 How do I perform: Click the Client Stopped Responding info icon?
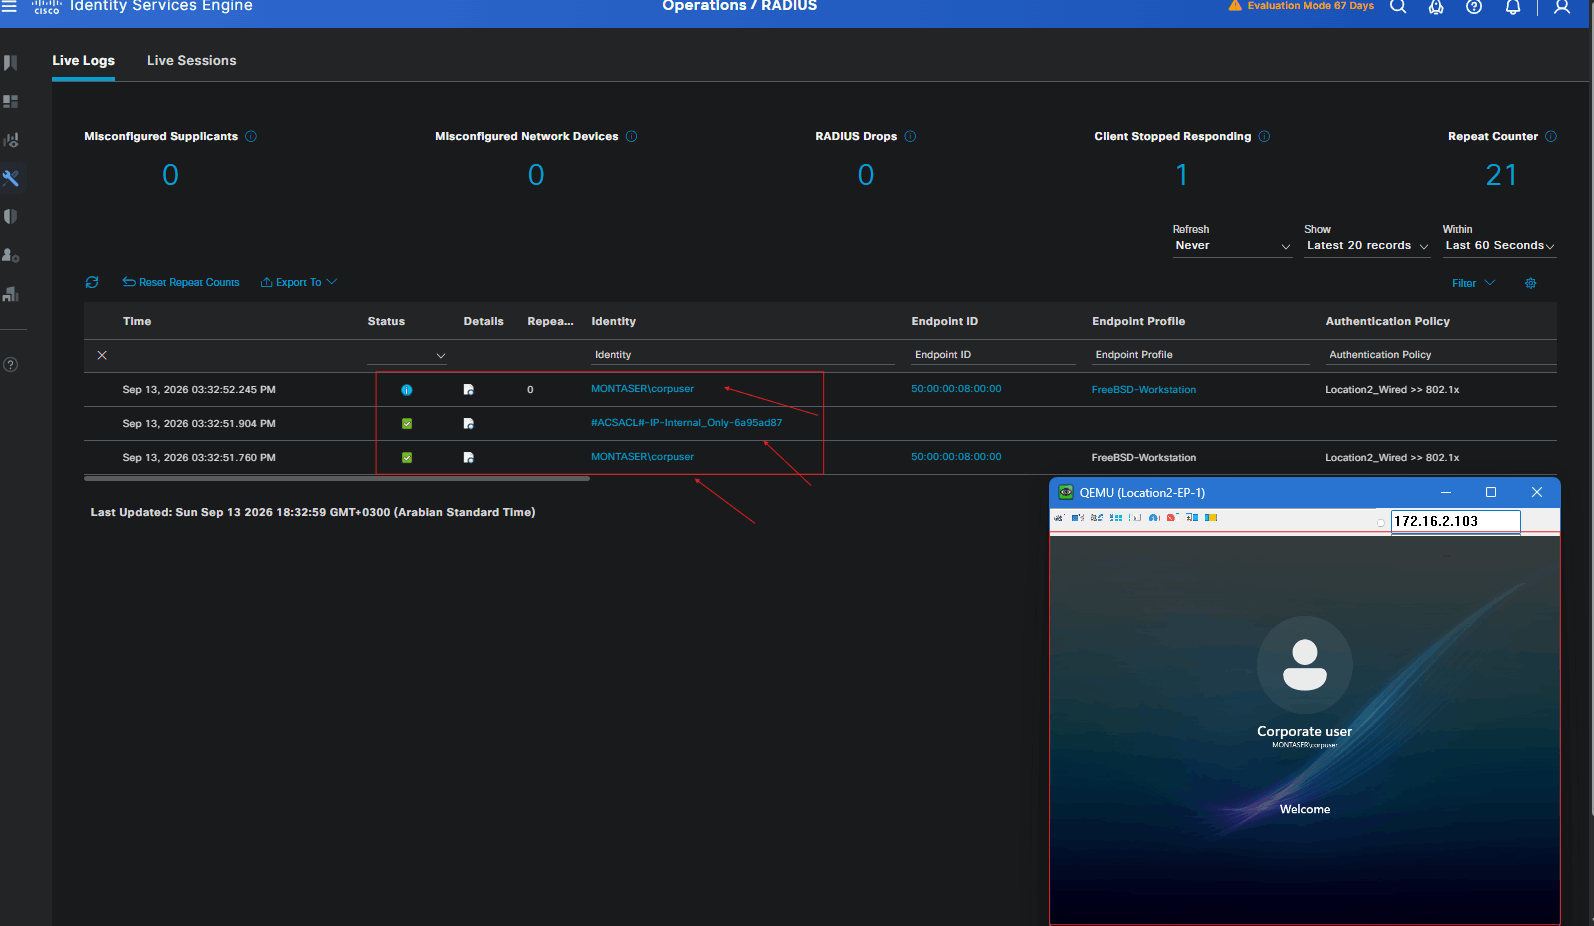click(1264, 136)
